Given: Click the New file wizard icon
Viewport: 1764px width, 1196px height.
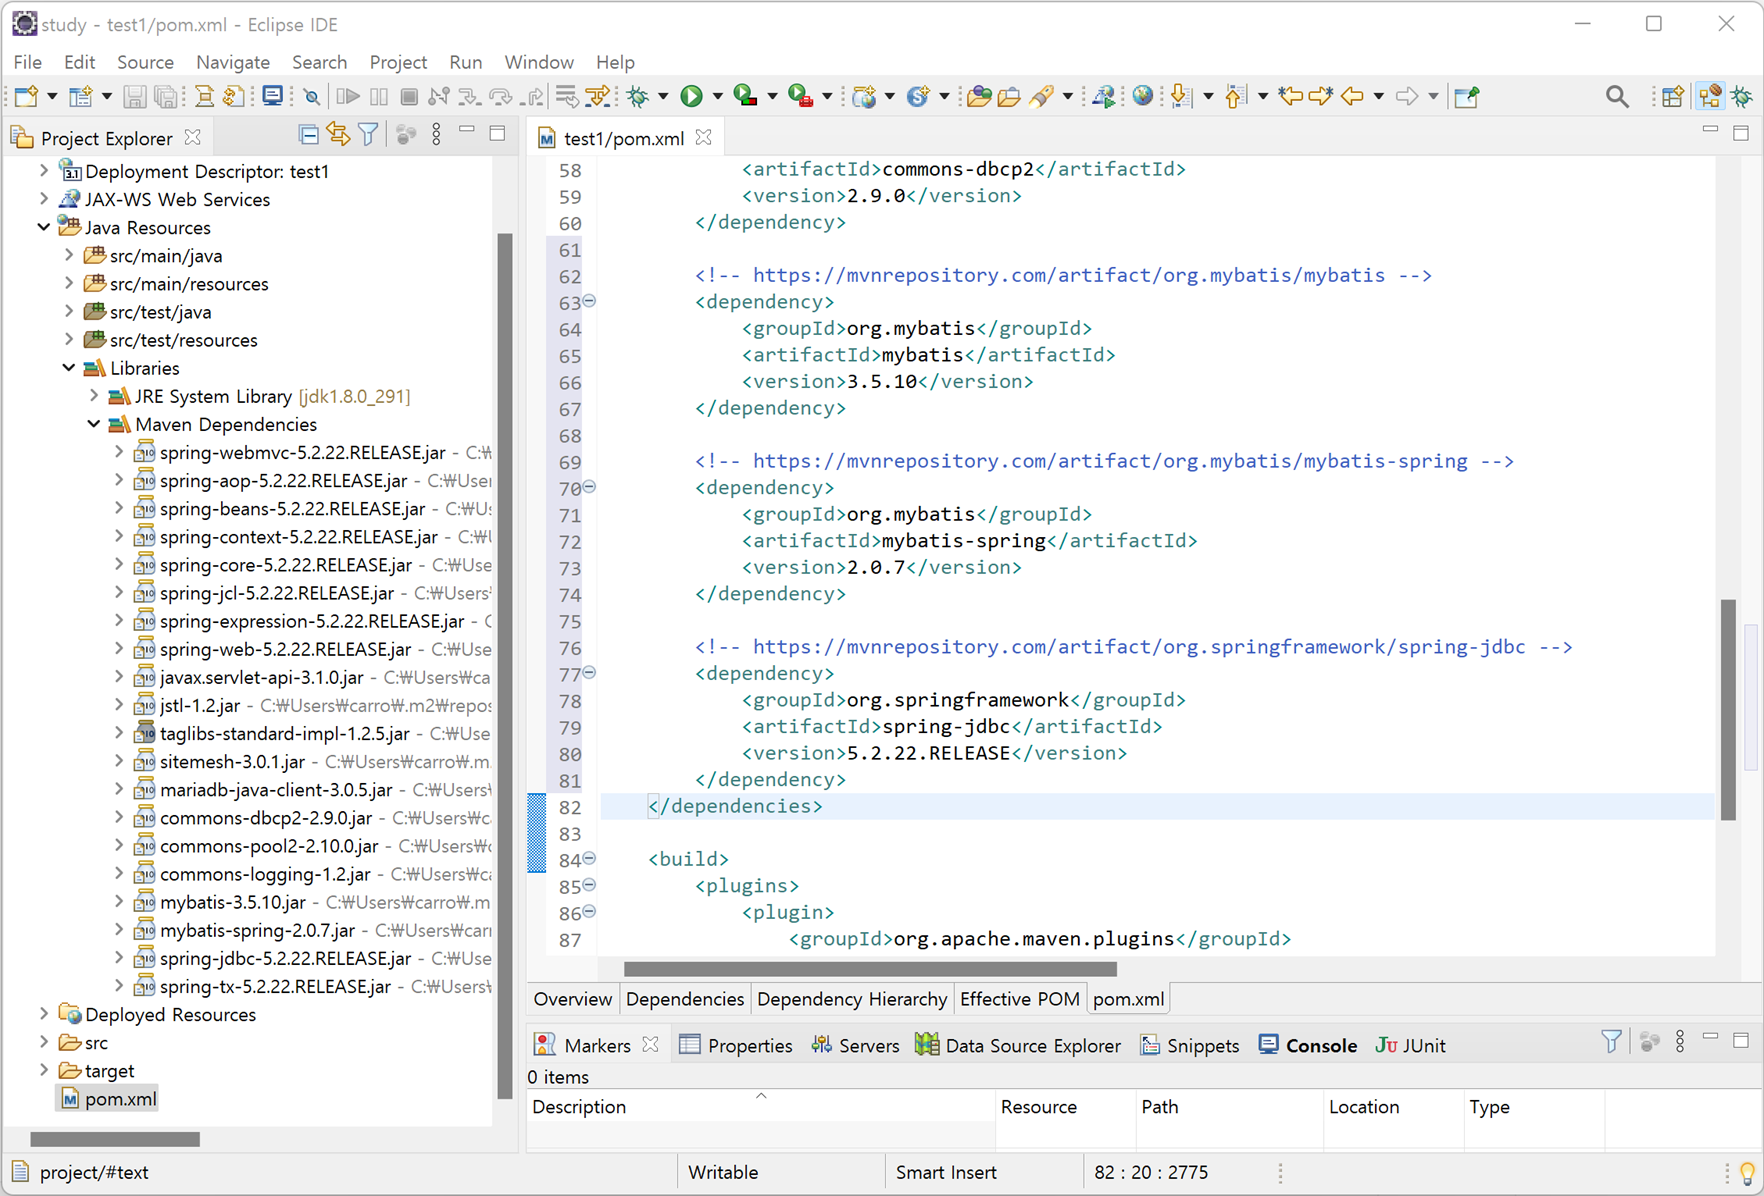Looking at the screenshot, I should point(27,96).
